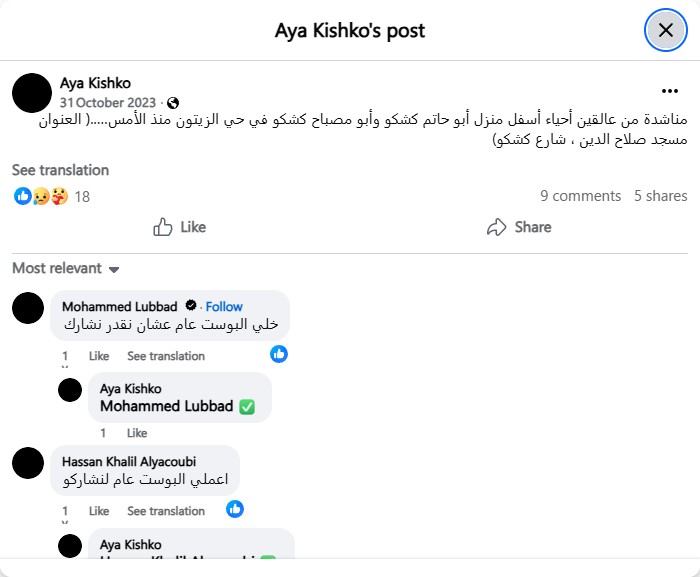Click the like reaction on Mohammed Lubbad's comment

(279, 354)
